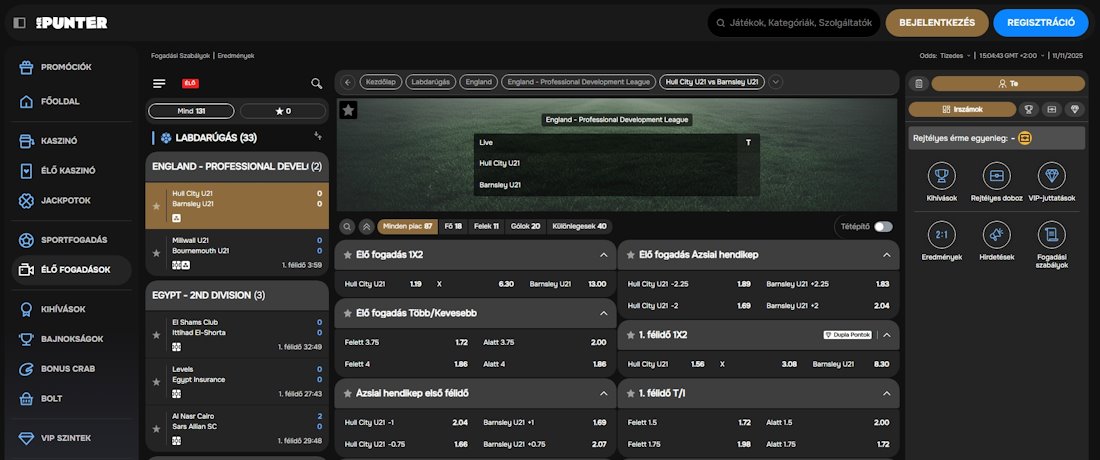Open the breadcrumb dropdown after the match name

tap(776, 82)
